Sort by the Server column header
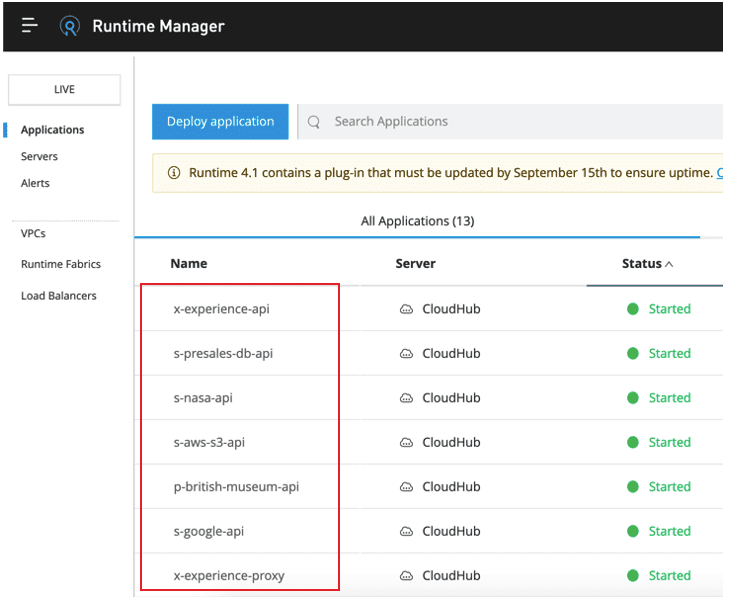 pyautogui.click(x=416, y=264)
